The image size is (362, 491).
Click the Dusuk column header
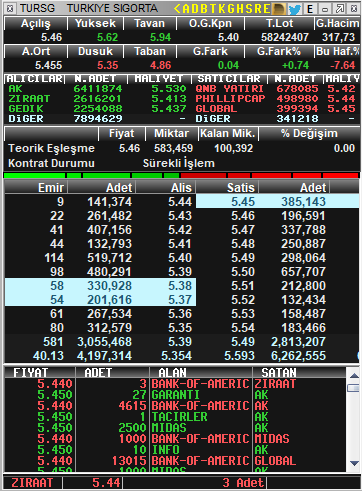95,52
